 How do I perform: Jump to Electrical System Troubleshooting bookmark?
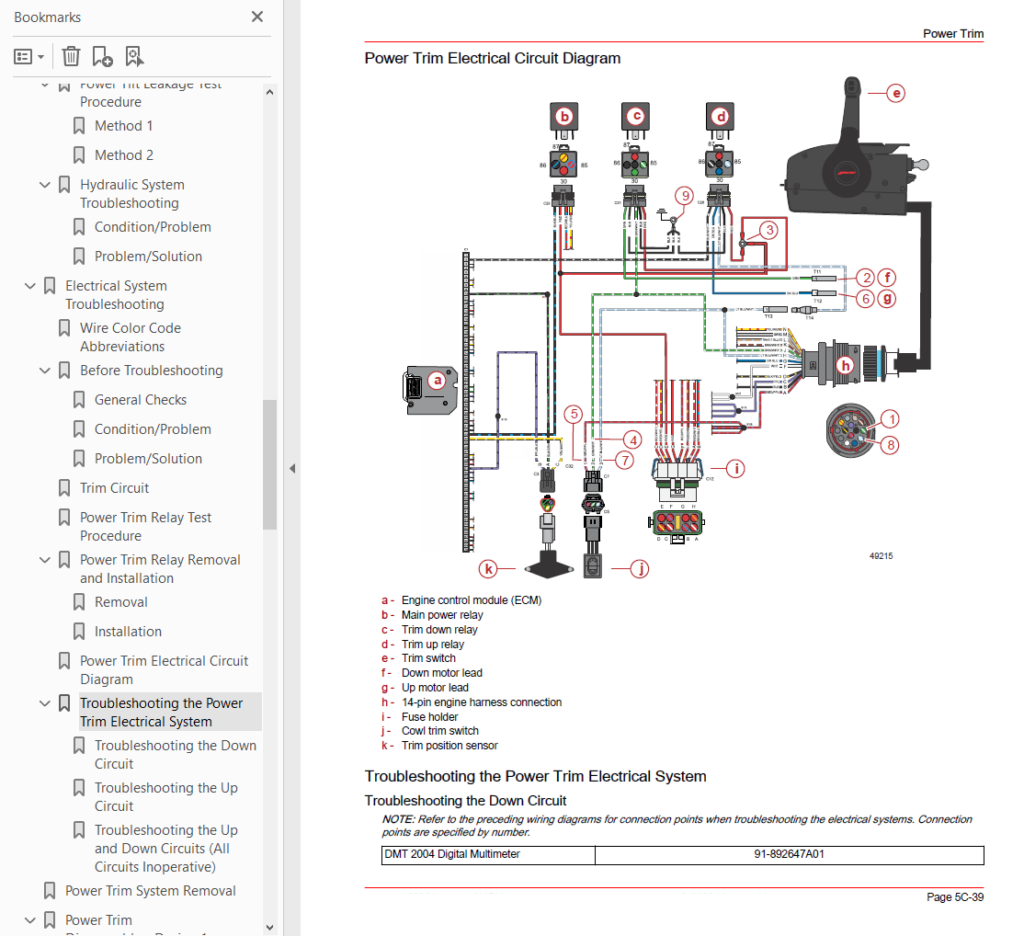[x=116, y=295]
